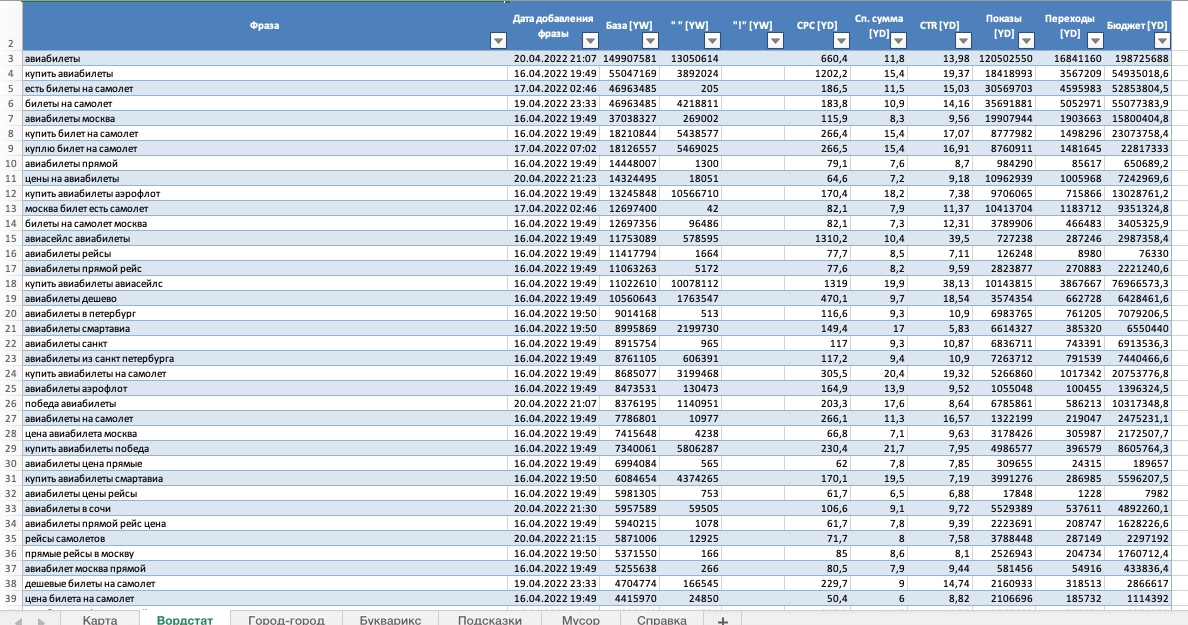Open the Сп. сумма [YD] filter dropdown
The height and width of the screenshot is (625, 1188).
pyautogui.click(x=899, y=40)
